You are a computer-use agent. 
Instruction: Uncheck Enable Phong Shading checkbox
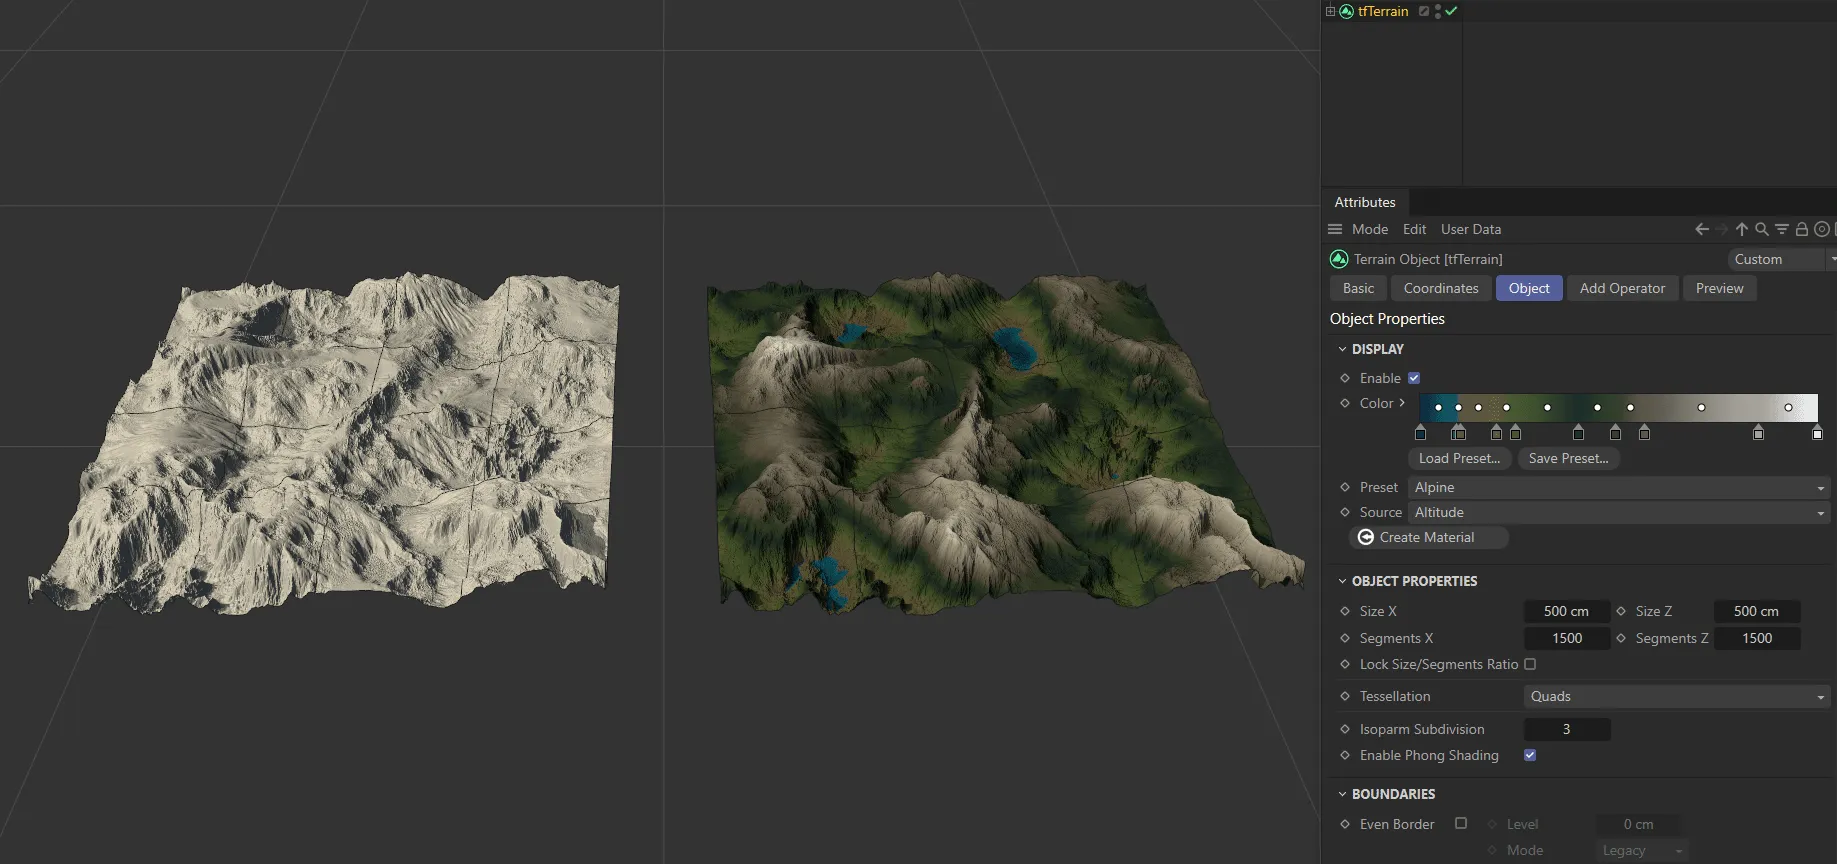point(1530,755)
